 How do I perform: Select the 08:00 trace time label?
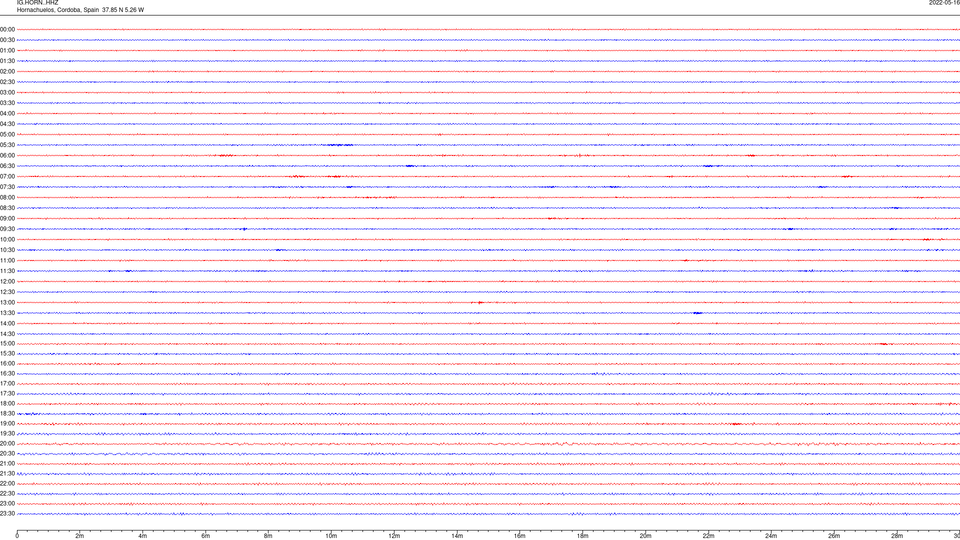click(7, 197)
